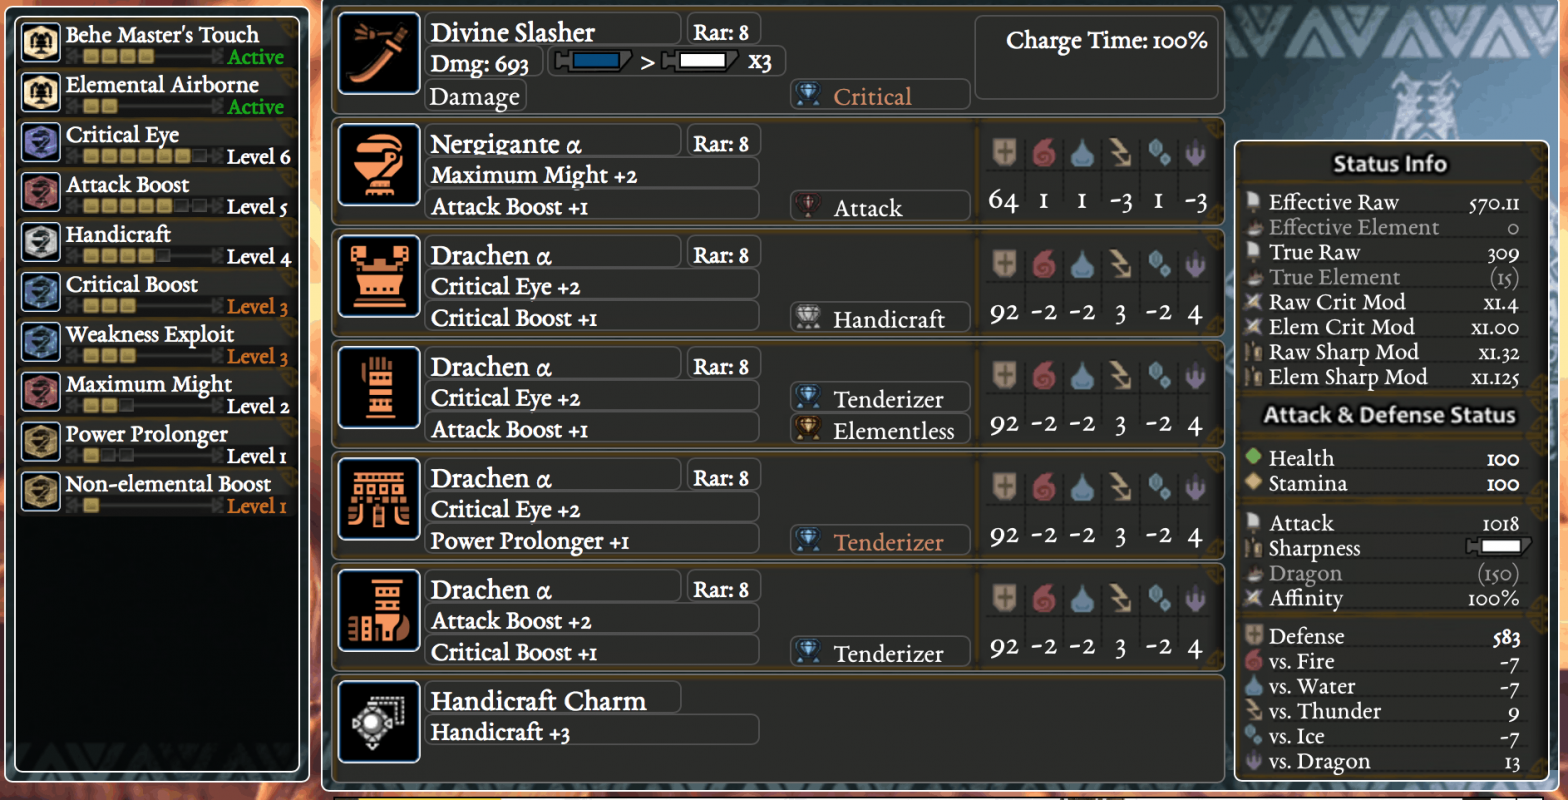This screenshot has height=800, width=1568.
Task: Click the Critical Eye skill icon
Action: [x=41, y=143]
